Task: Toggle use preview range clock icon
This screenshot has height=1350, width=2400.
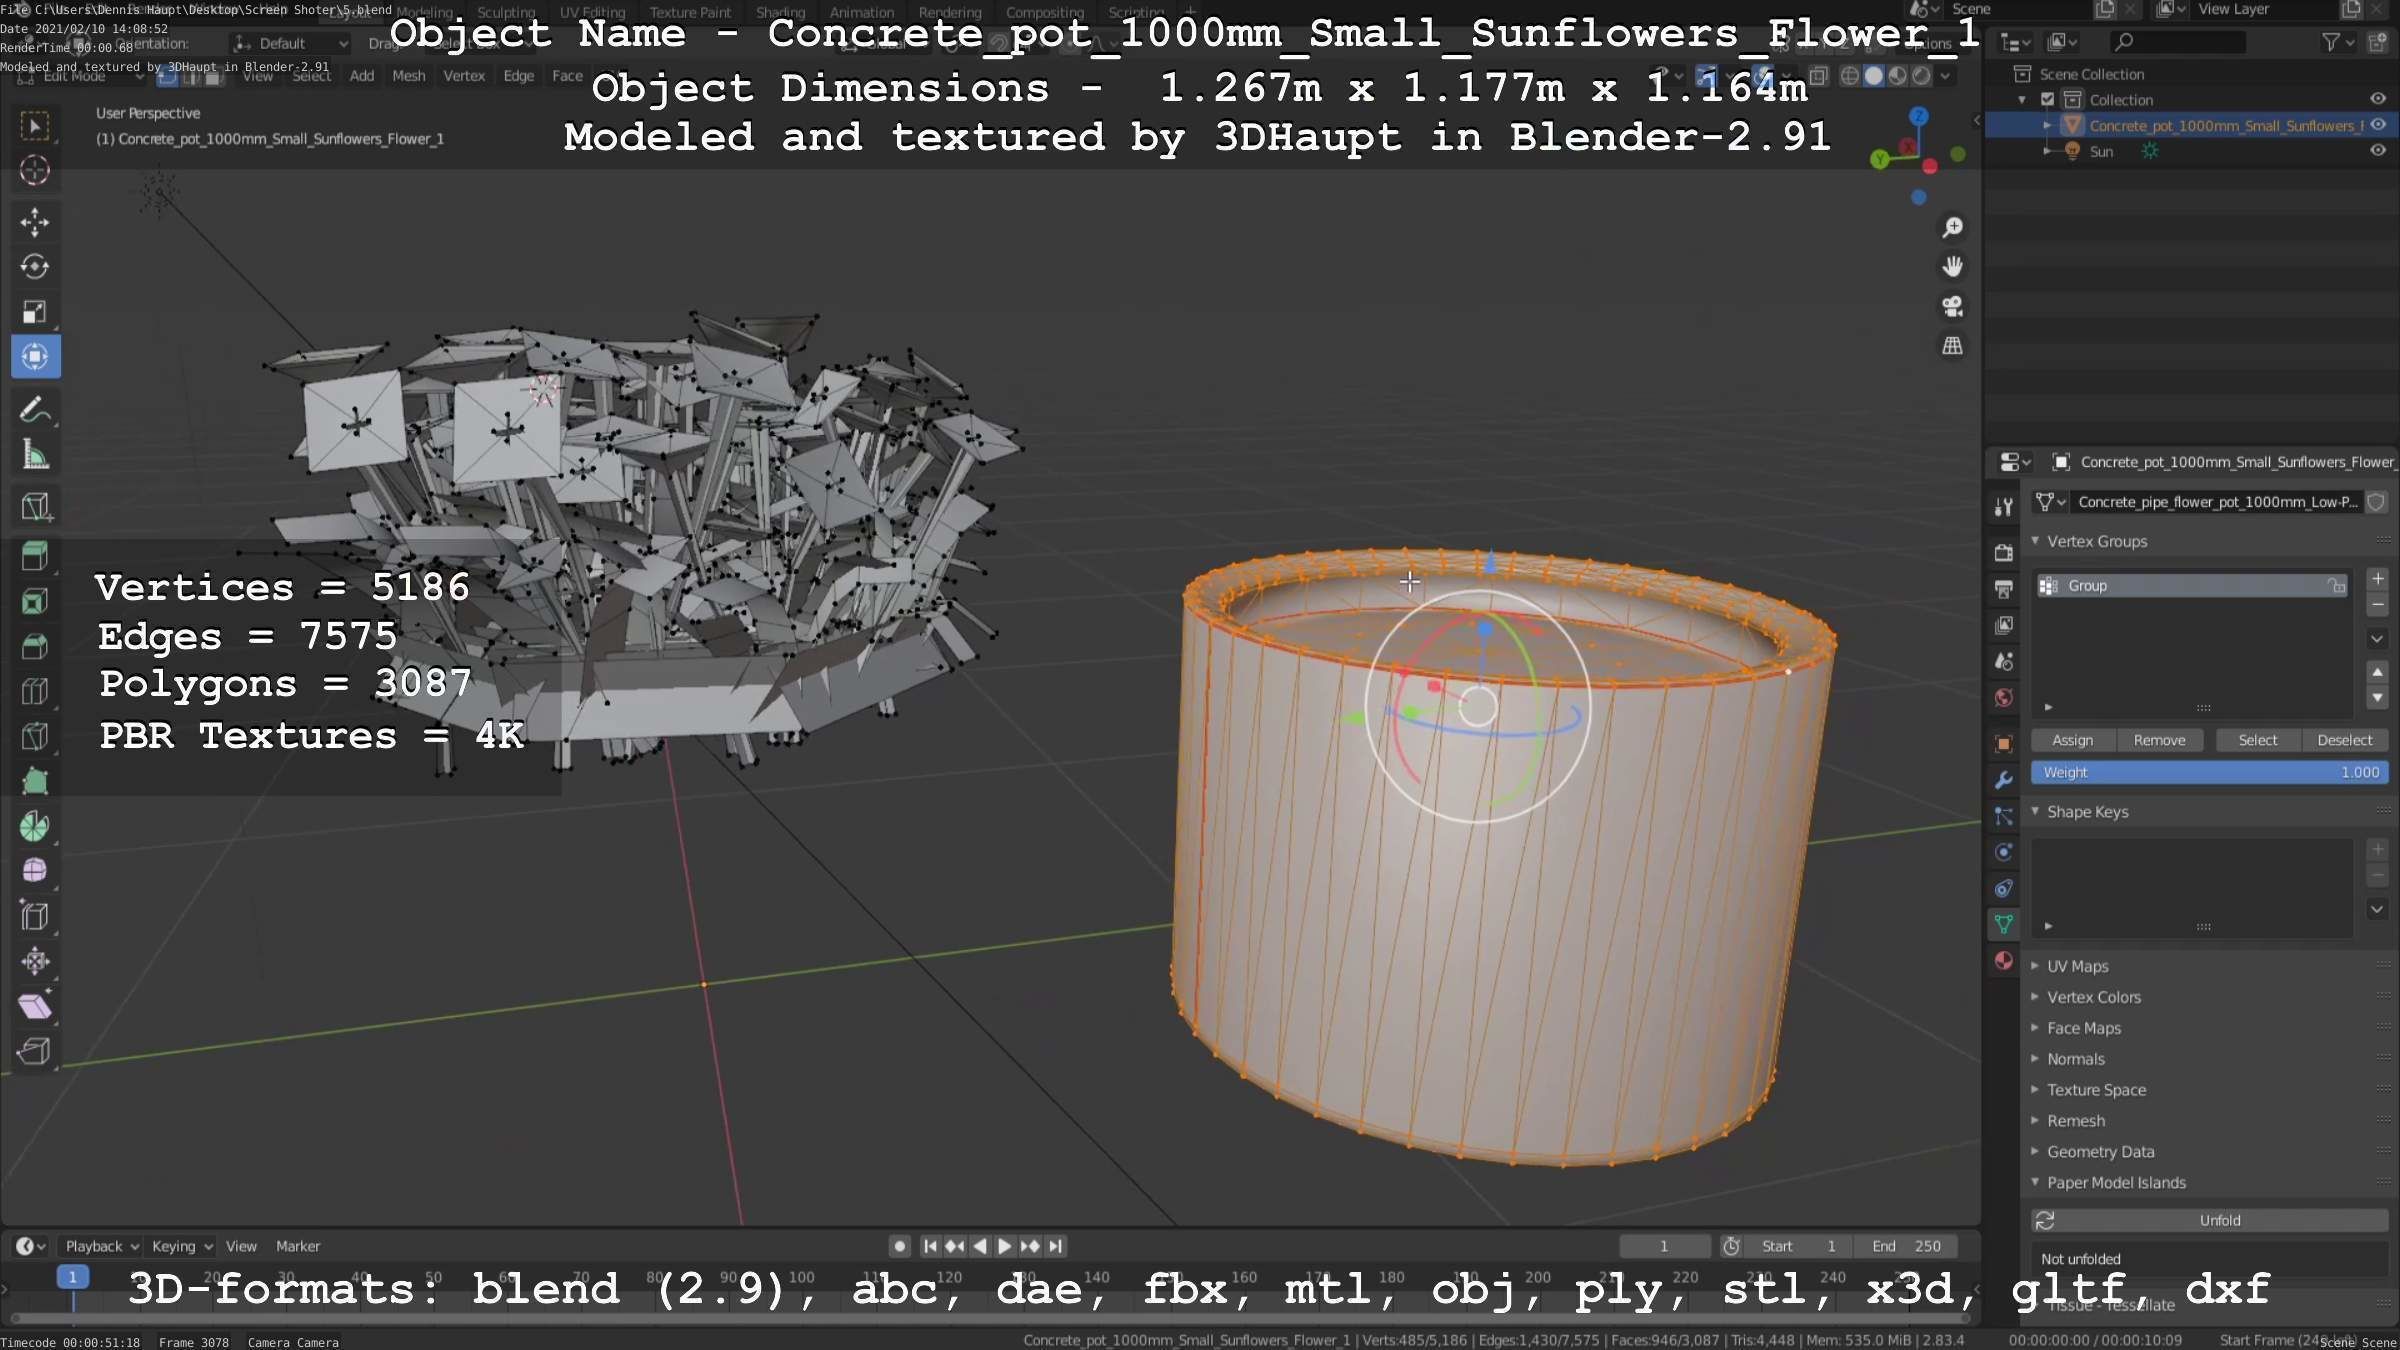Action: (1731, 1246)
